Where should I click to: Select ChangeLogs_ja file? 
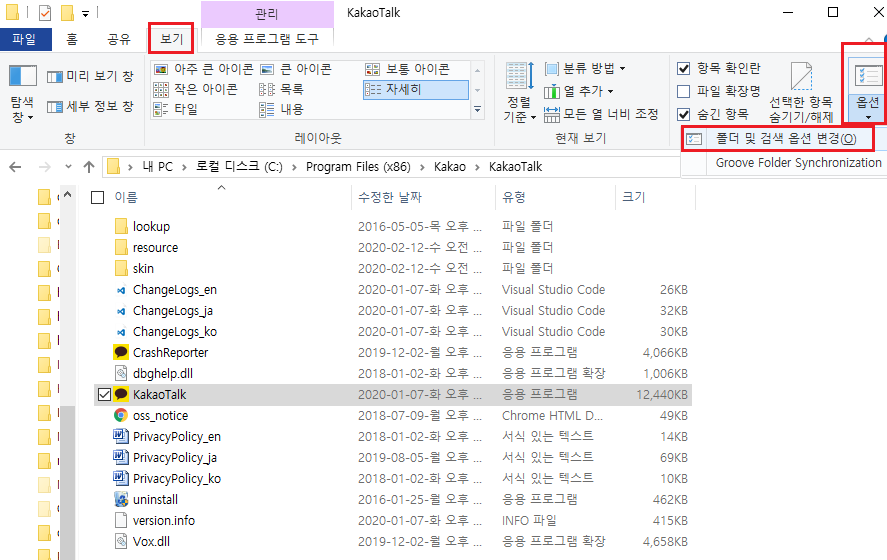point(173,311)
